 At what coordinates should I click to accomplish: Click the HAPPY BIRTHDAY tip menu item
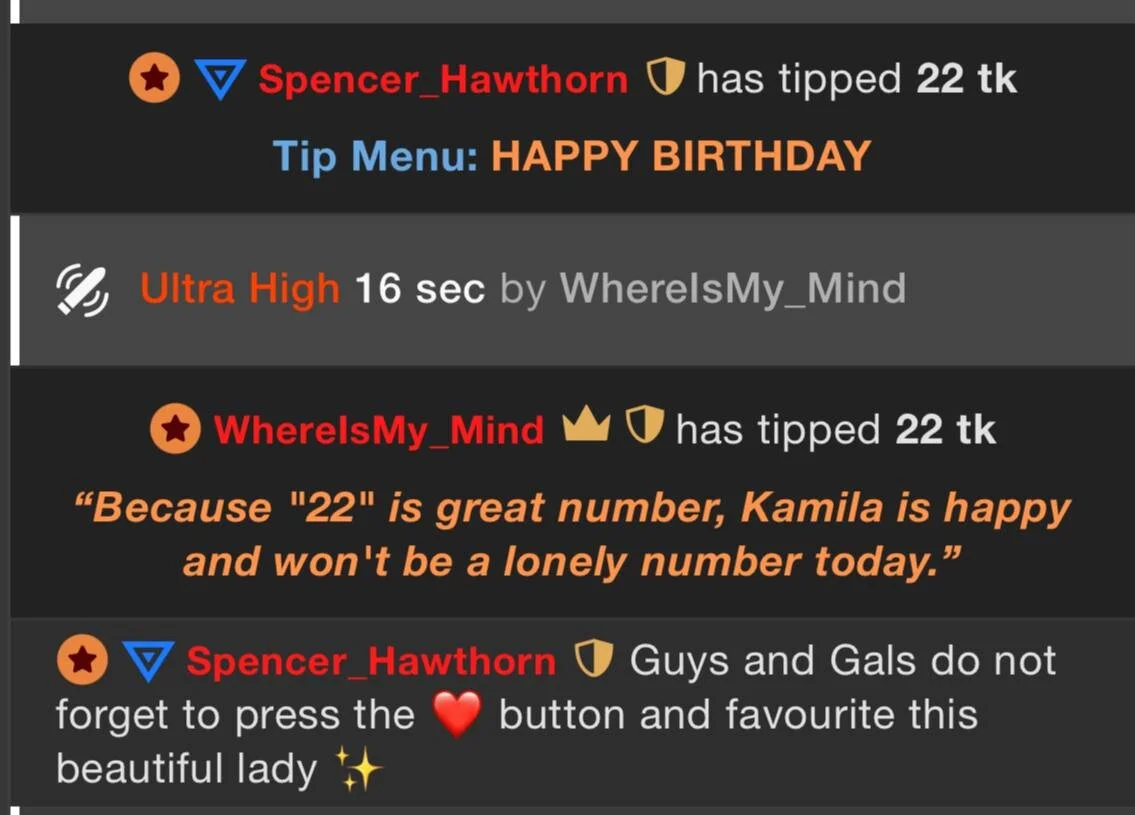pyautogui.click(x=681, y=156)
